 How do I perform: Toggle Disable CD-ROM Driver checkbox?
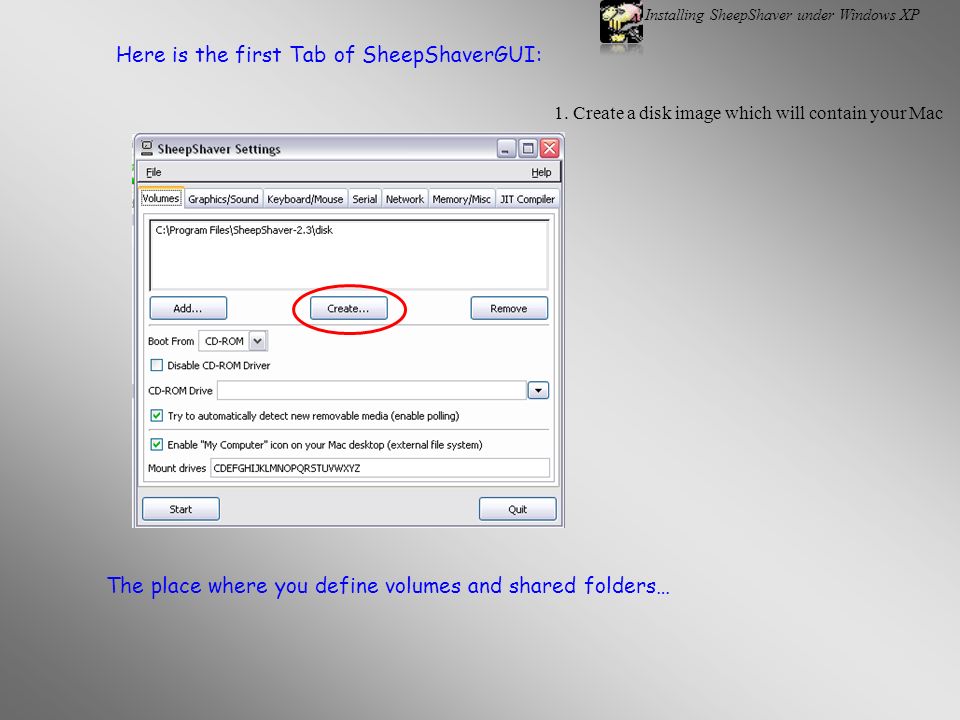157,365
